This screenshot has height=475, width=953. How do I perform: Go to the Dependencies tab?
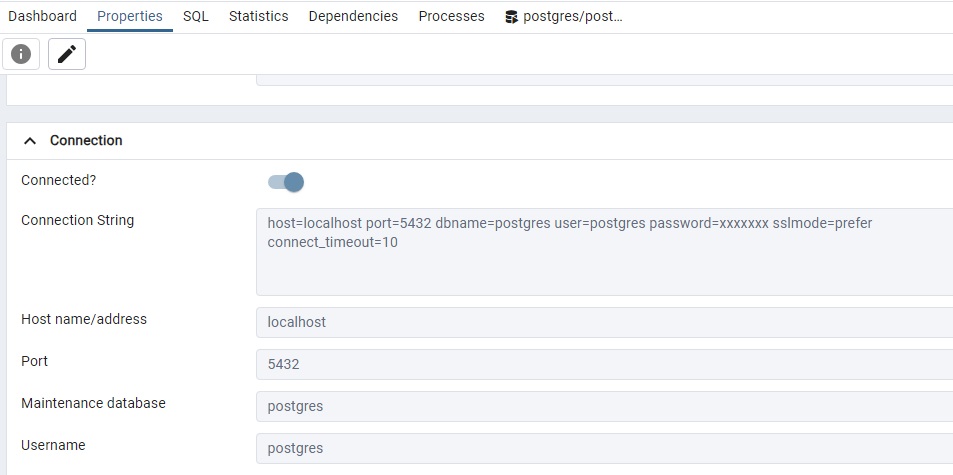tap(353, 17)
